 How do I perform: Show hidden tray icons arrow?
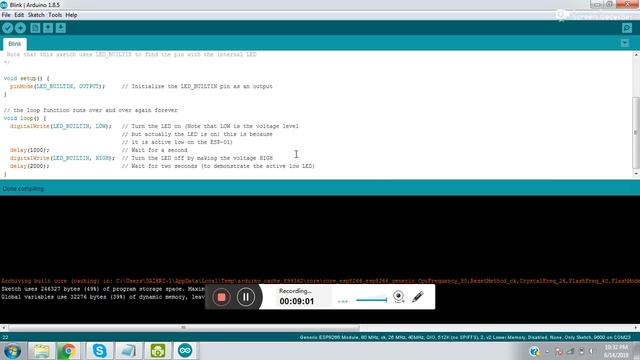tap(547, 351)
